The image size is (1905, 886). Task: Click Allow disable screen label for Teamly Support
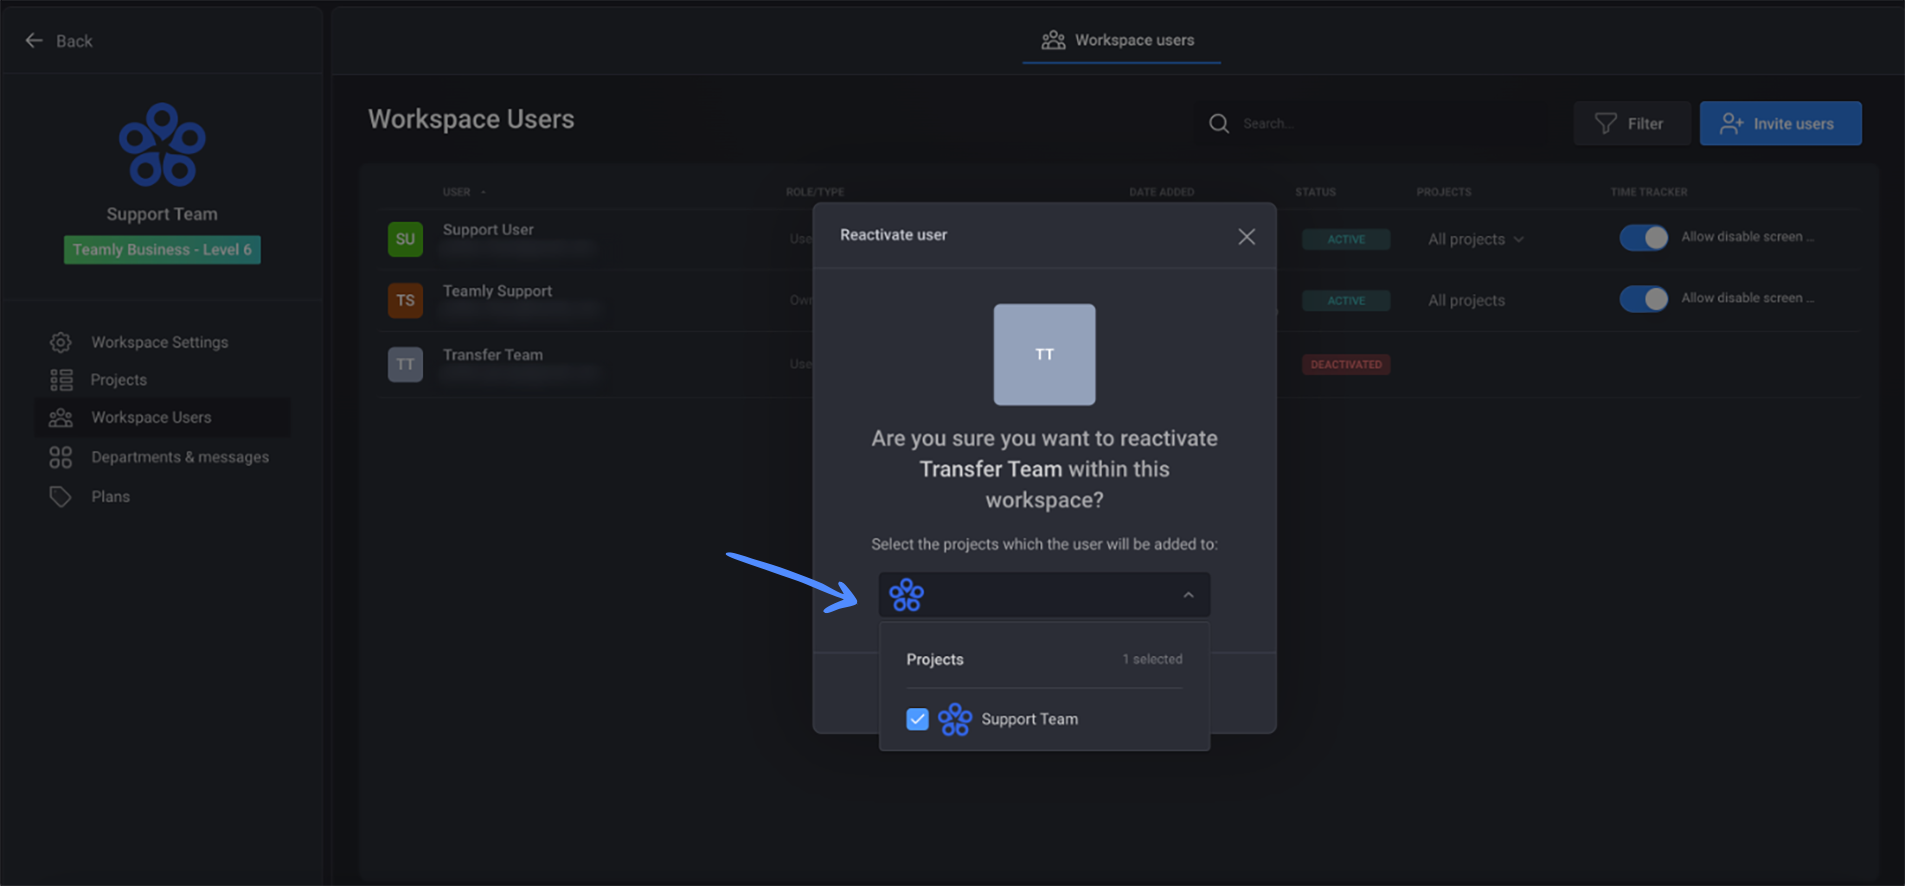[x=1747, y=298]
